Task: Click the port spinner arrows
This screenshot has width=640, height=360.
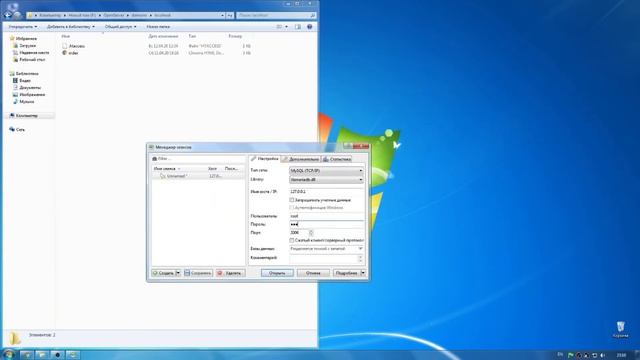Action: pos(311,233)
